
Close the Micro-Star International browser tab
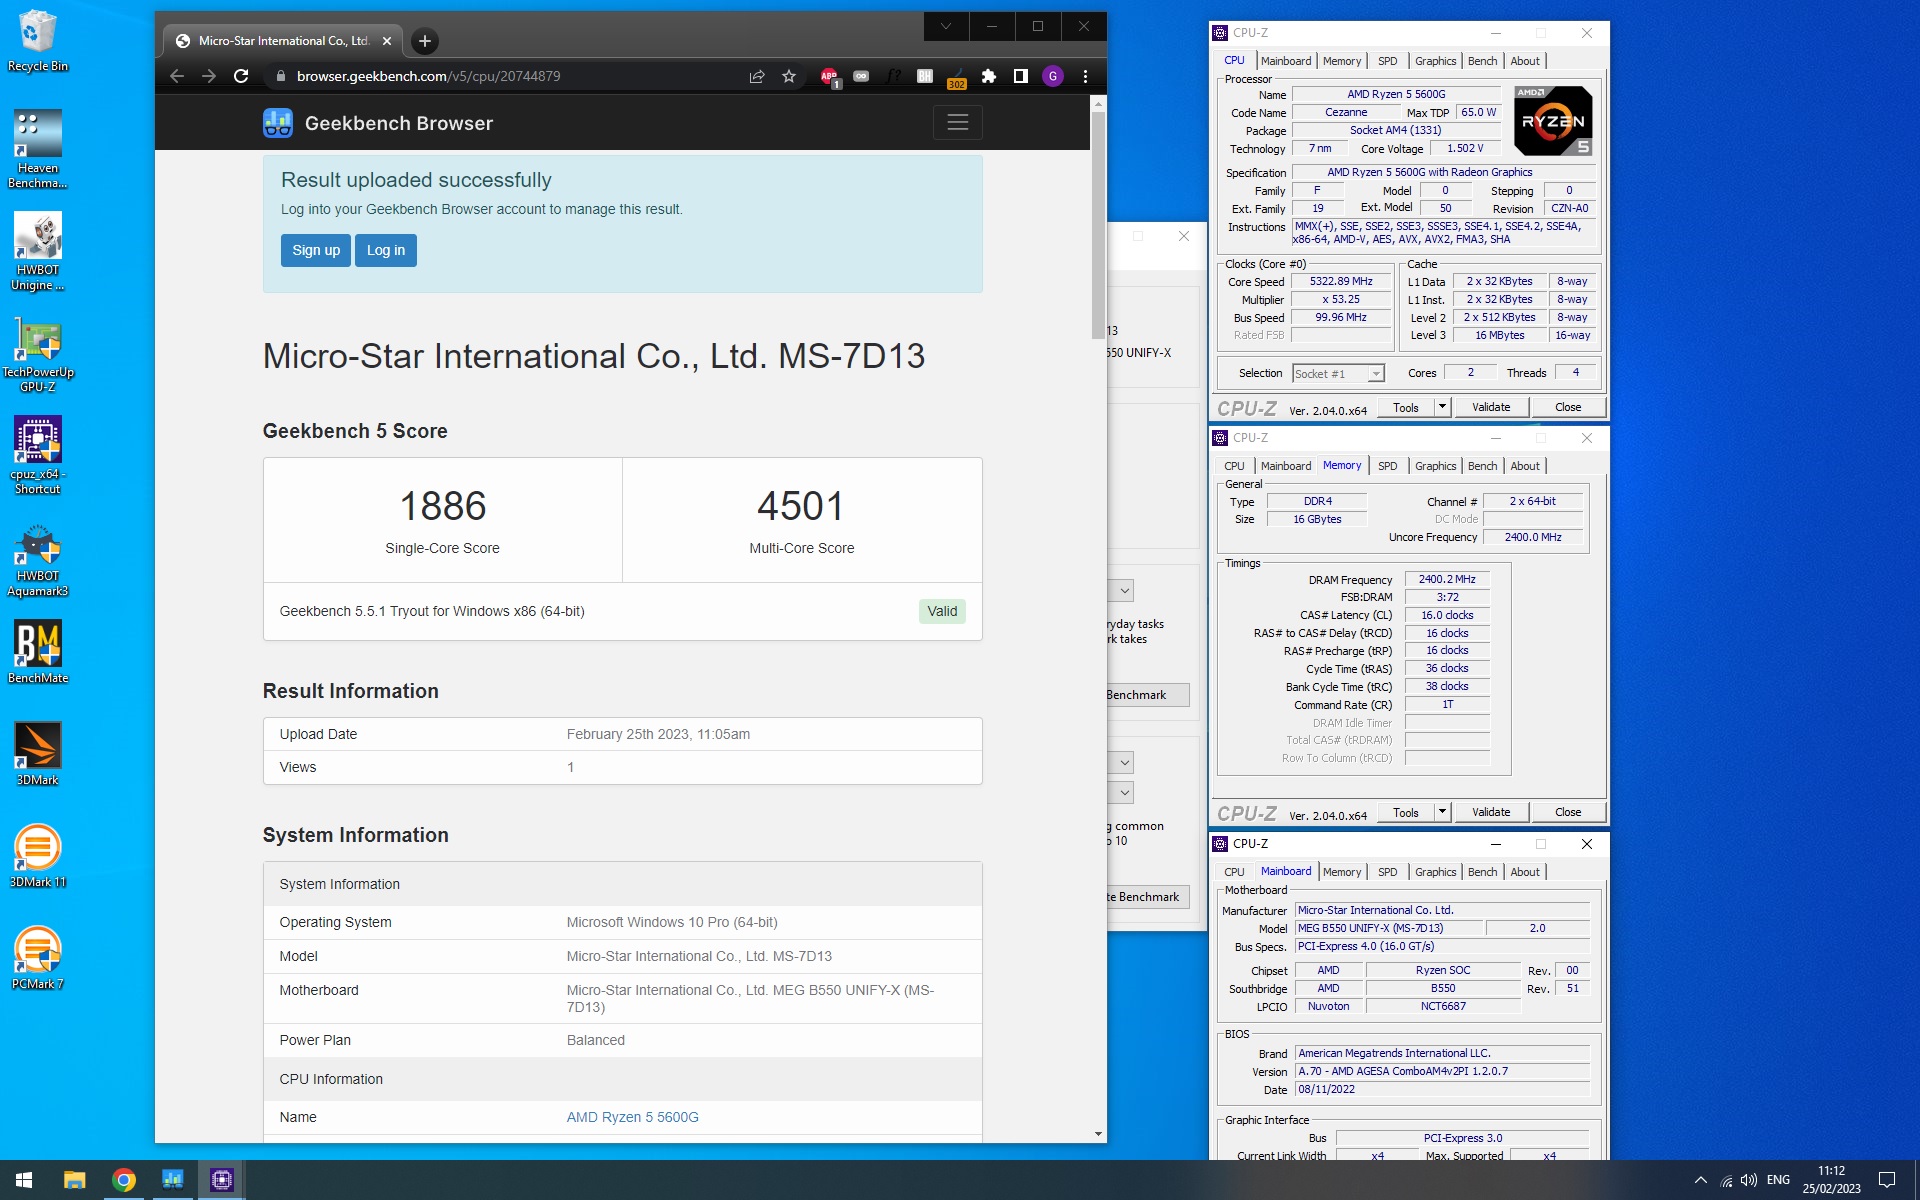point(387,41)
